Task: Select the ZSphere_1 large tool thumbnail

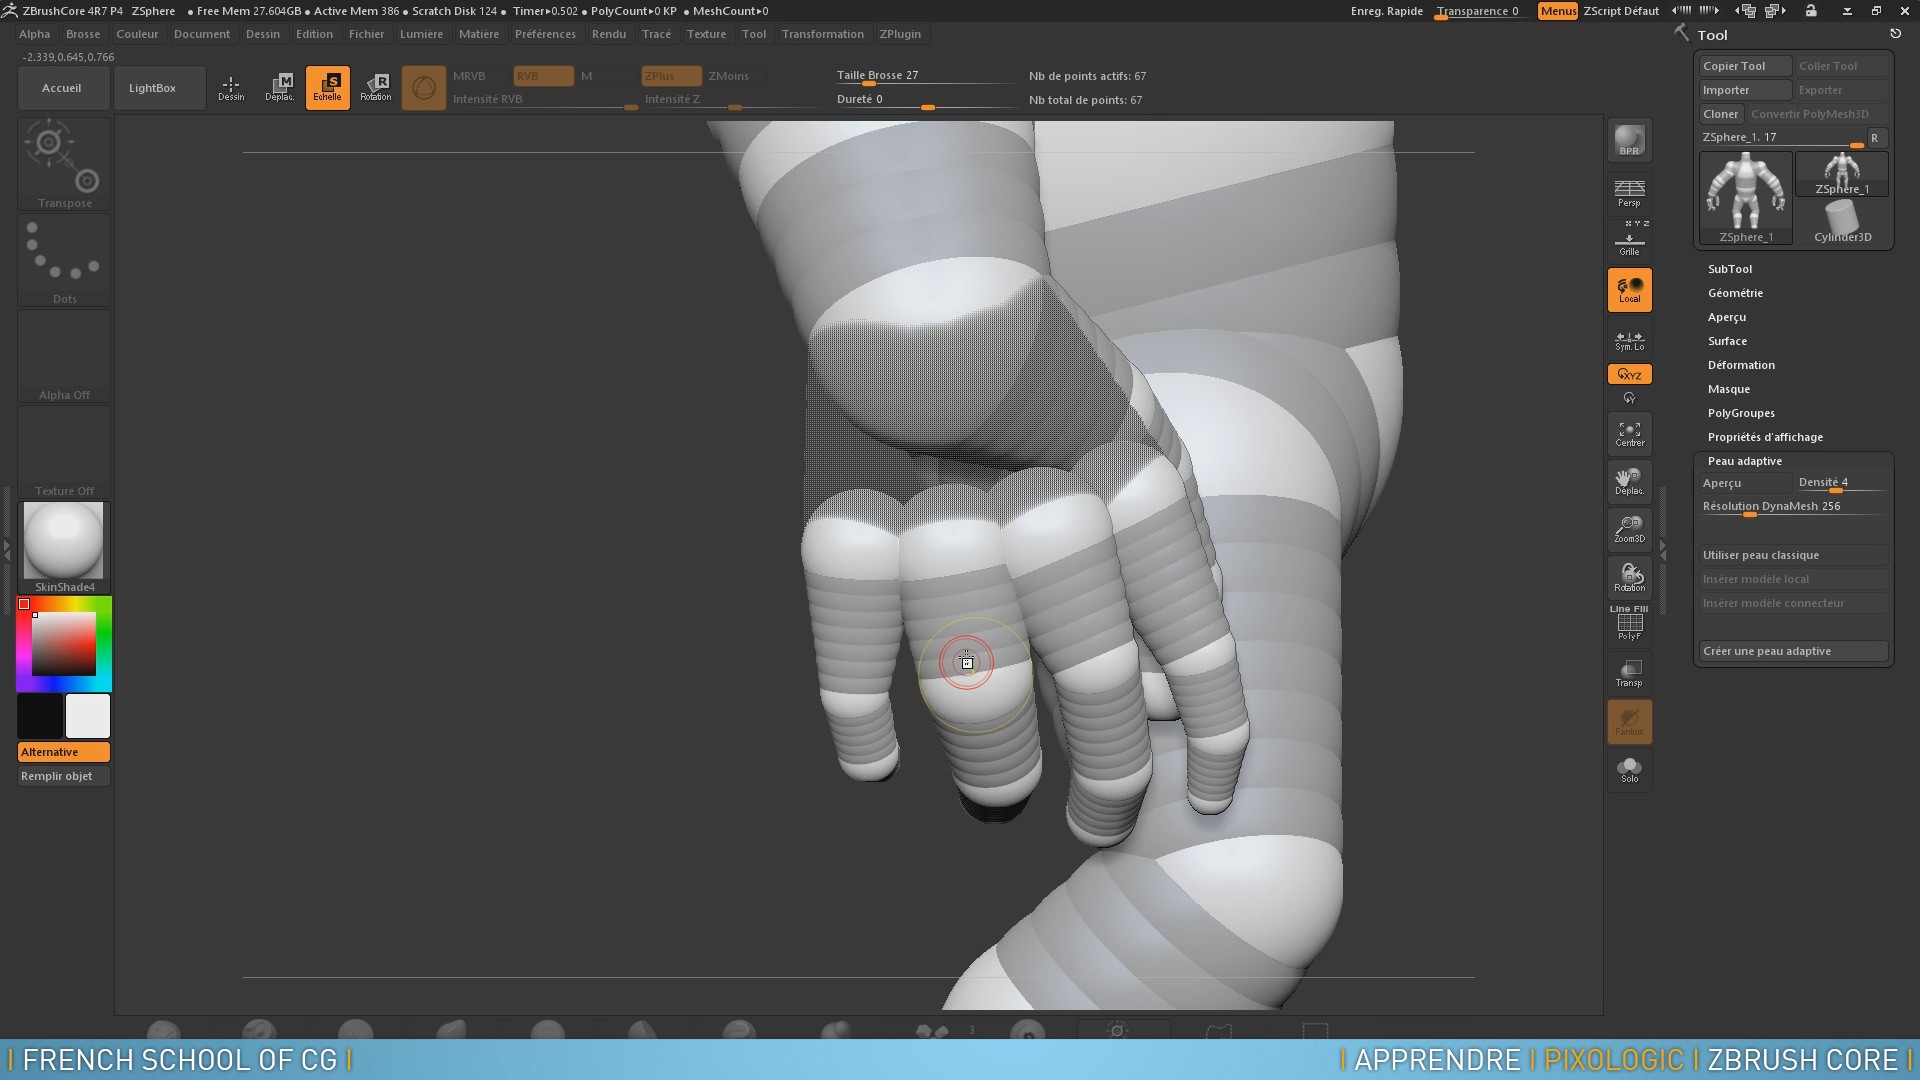Action: (x=1746, y=198)
